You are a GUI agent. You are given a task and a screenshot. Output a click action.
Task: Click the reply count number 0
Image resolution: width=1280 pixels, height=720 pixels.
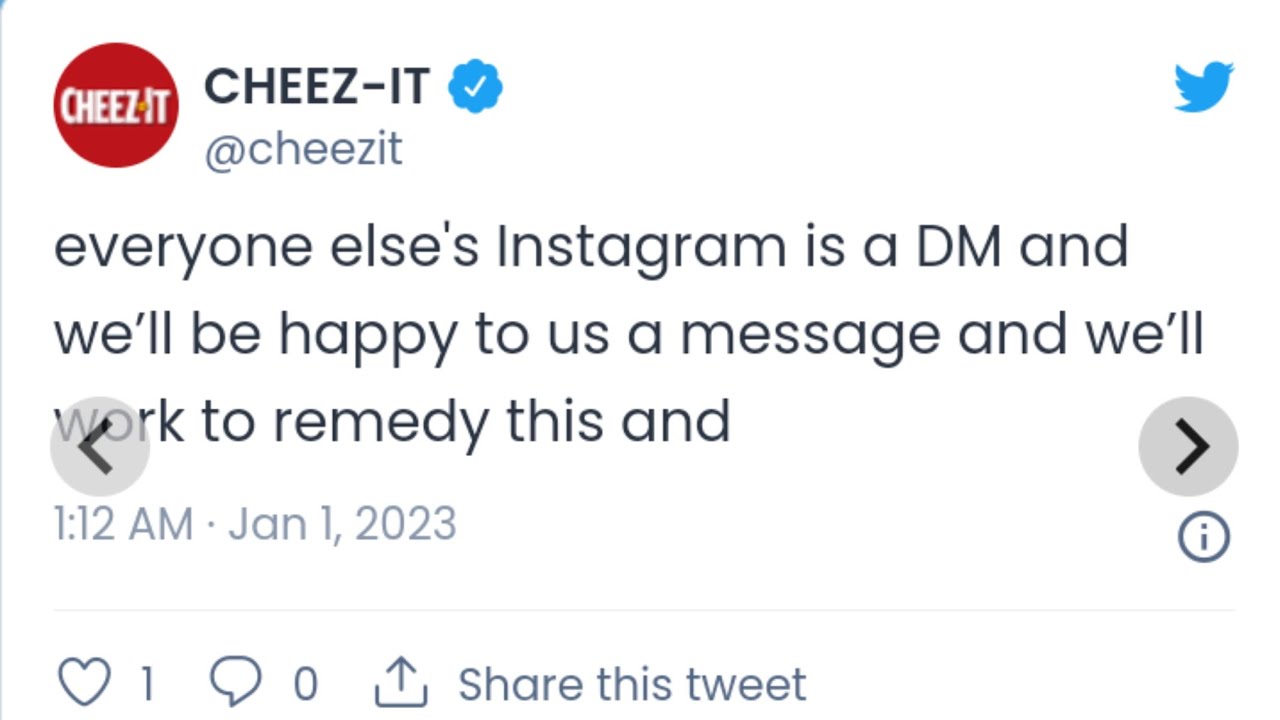(x=305, y=685)
